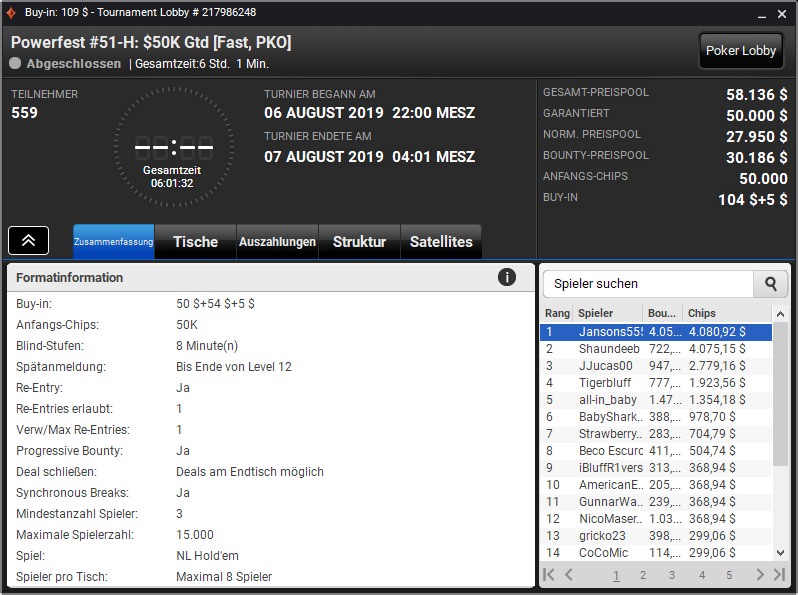Select player row NicoMaser

(x=656, y=519)
